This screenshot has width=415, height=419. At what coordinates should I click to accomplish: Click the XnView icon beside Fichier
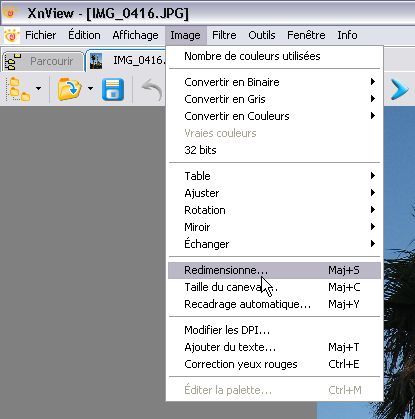click(12, 35)
